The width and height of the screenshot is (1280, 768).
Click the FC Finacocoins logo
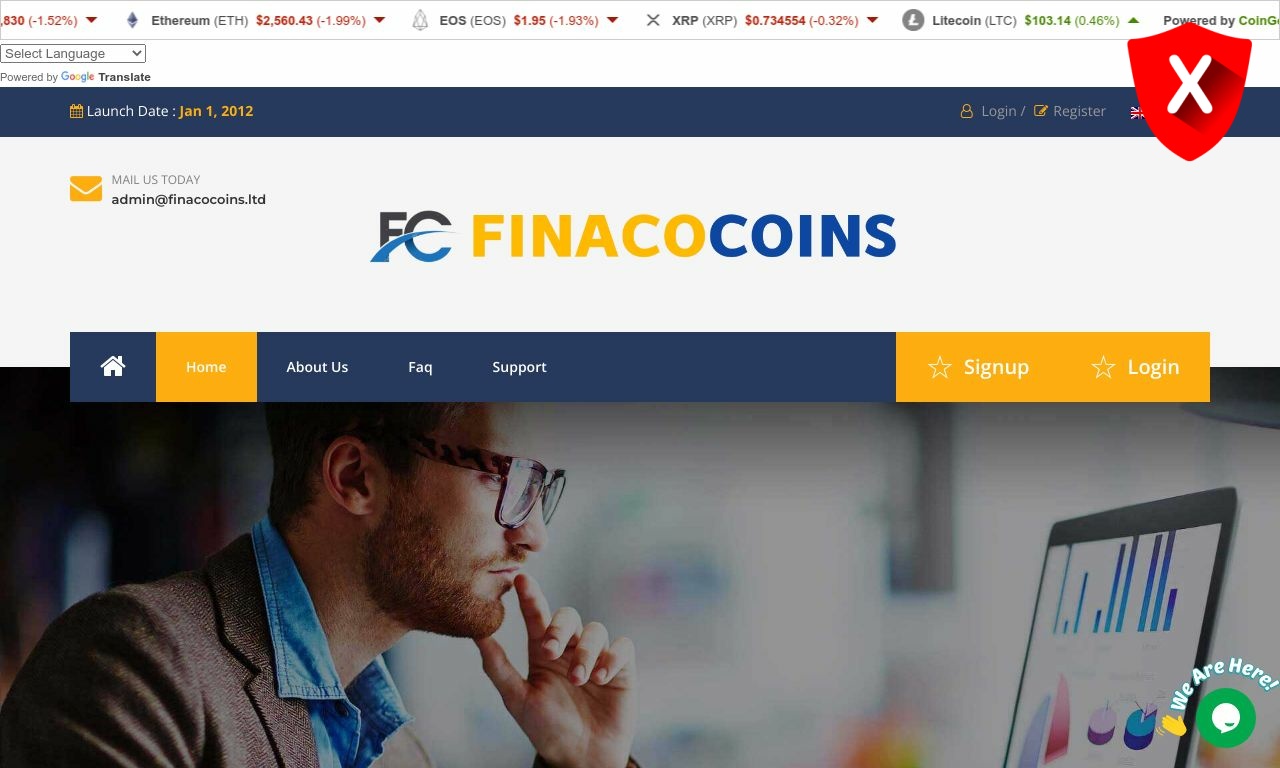(x=633, y=236)
